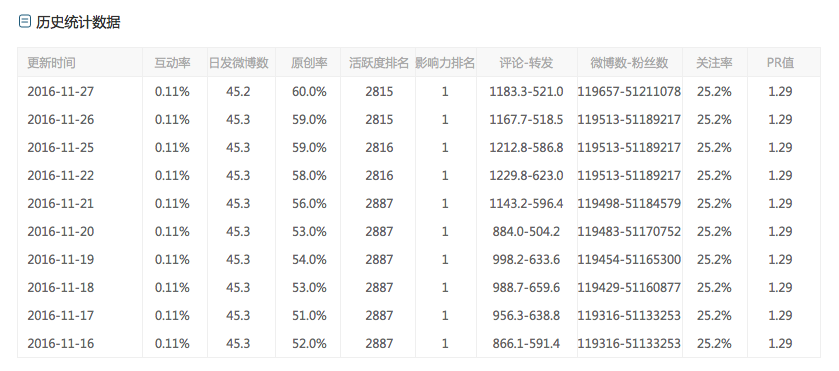The image size is (839, 371).
Task: Click the 互动率 column header
Action: pos(172,63)
